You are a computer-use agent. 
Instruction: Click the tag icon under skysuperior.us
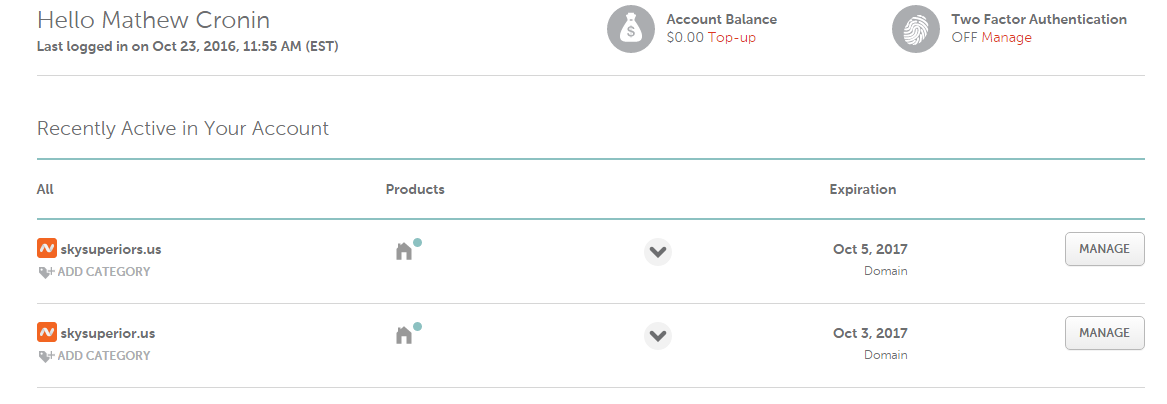[46, 356]
